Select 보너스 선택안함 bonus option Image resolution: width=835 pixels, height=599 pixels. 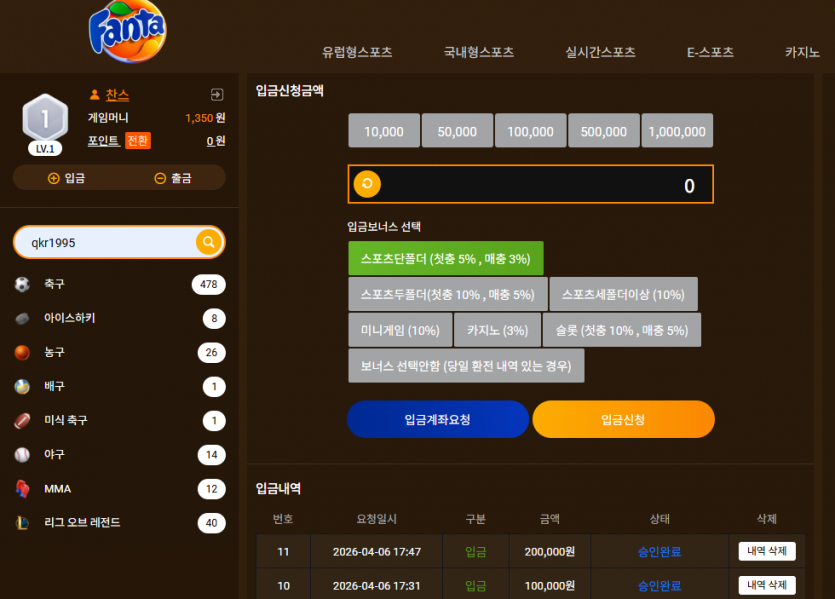466,366
